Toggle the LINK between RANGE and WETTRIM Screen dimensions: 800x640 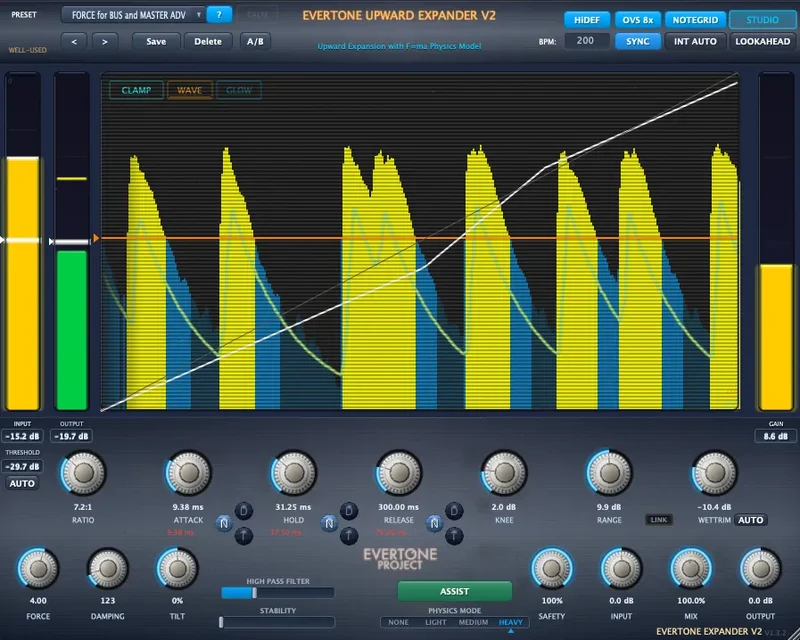coord(659,520)
